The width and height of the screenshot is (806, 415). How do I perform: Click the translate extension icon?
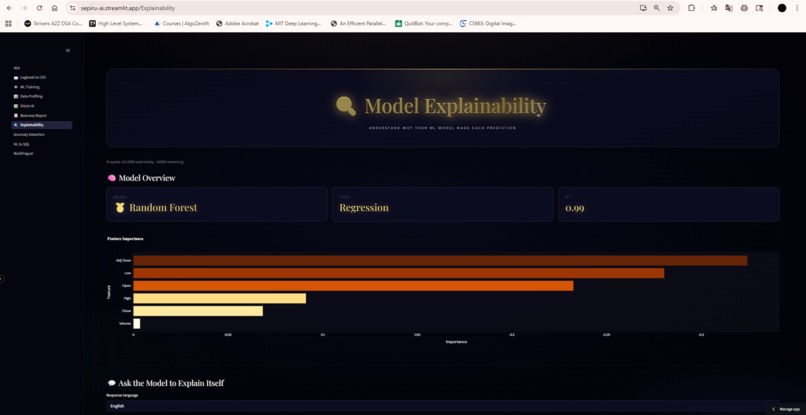[x=729, y=8]
